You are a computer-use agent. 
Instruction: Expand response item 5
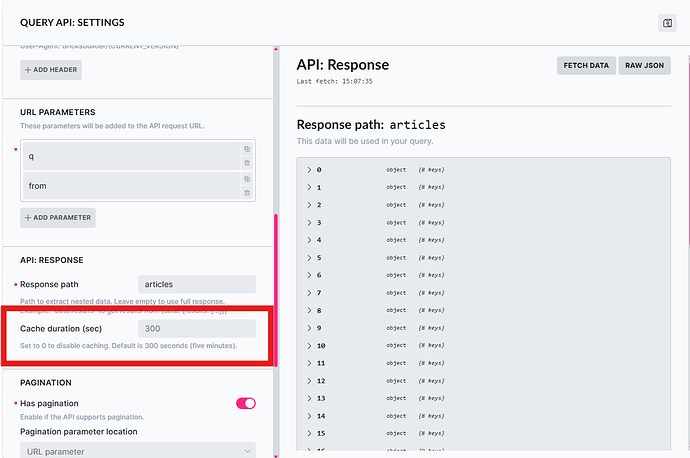310,258
